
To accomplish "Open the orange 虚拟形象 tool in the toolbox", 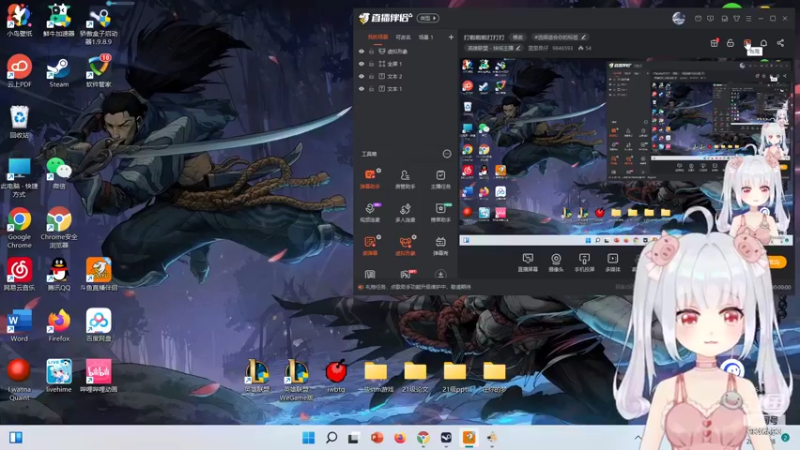I will (x=405, y=245).
